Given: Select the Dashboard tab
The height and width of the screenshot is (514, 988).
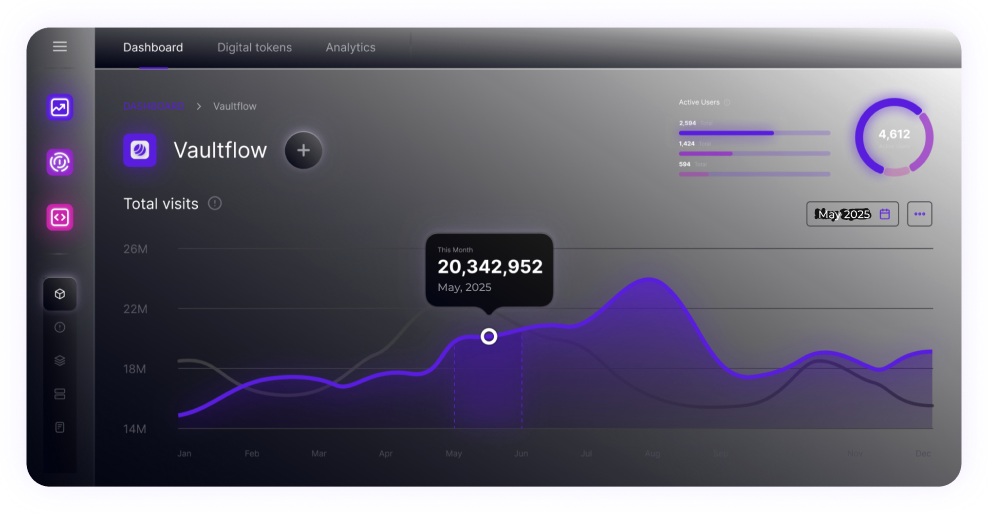Looking at the screenshot, I should click(153, 47).
